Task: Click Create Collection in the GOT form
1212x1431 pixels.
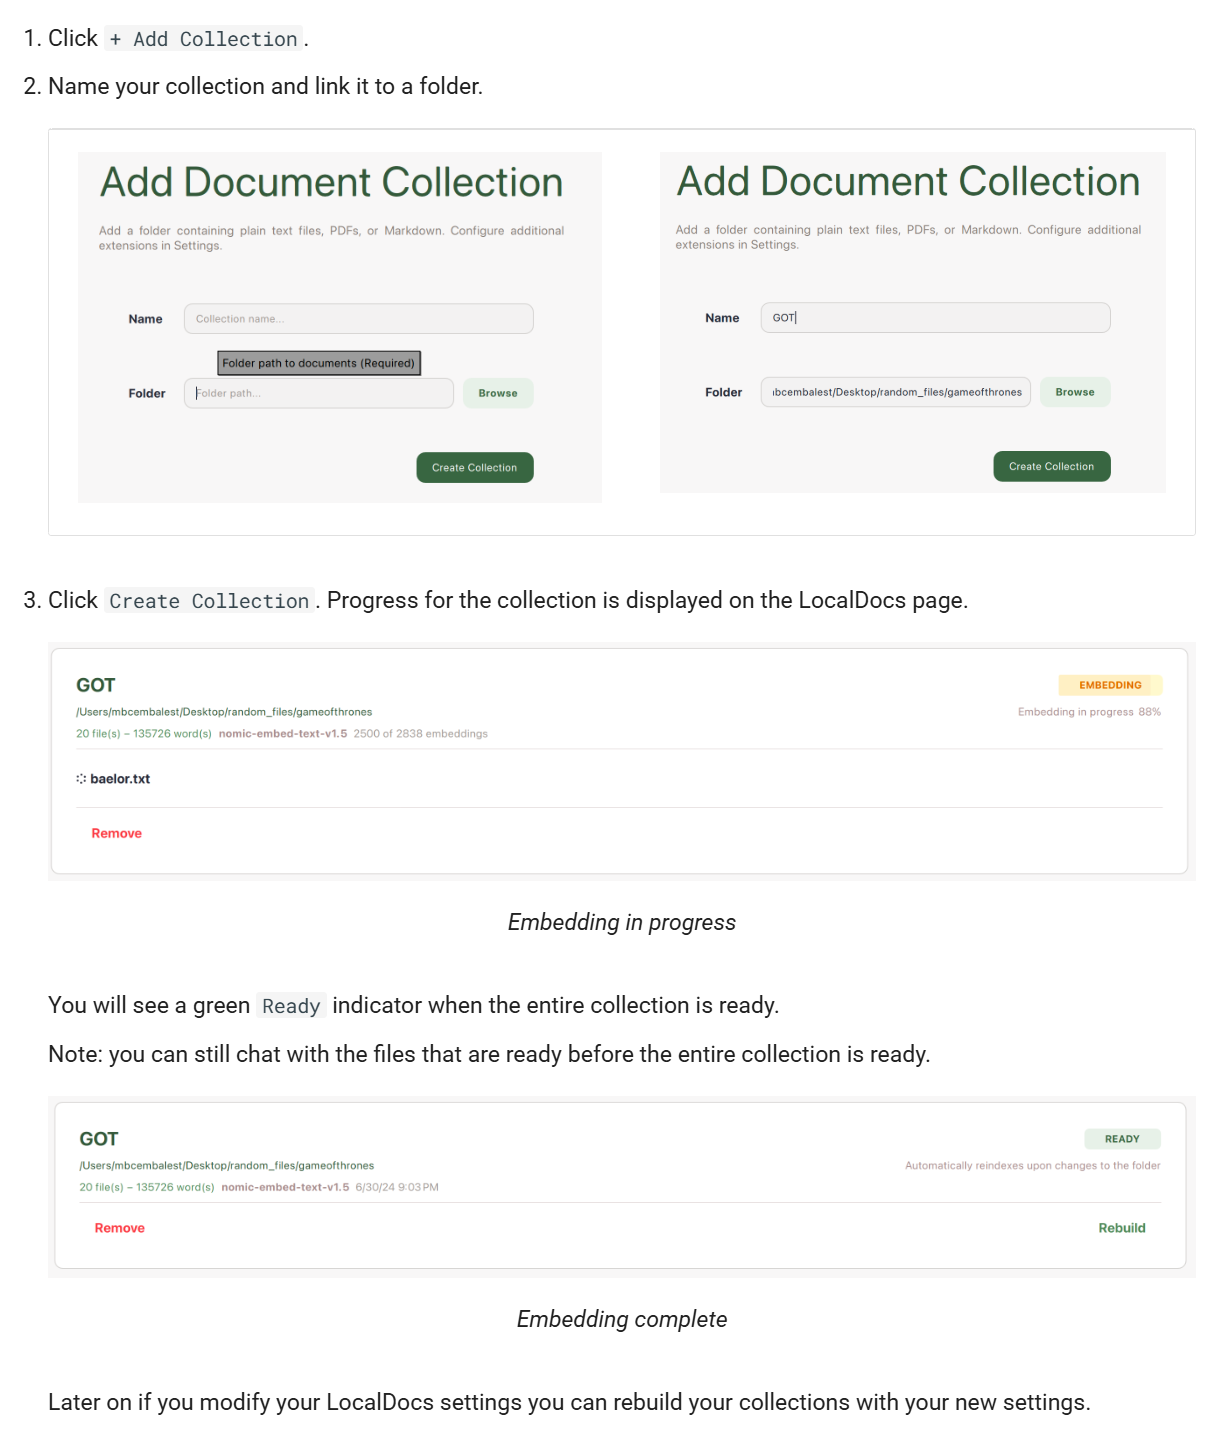Action: click(1051, 467)
